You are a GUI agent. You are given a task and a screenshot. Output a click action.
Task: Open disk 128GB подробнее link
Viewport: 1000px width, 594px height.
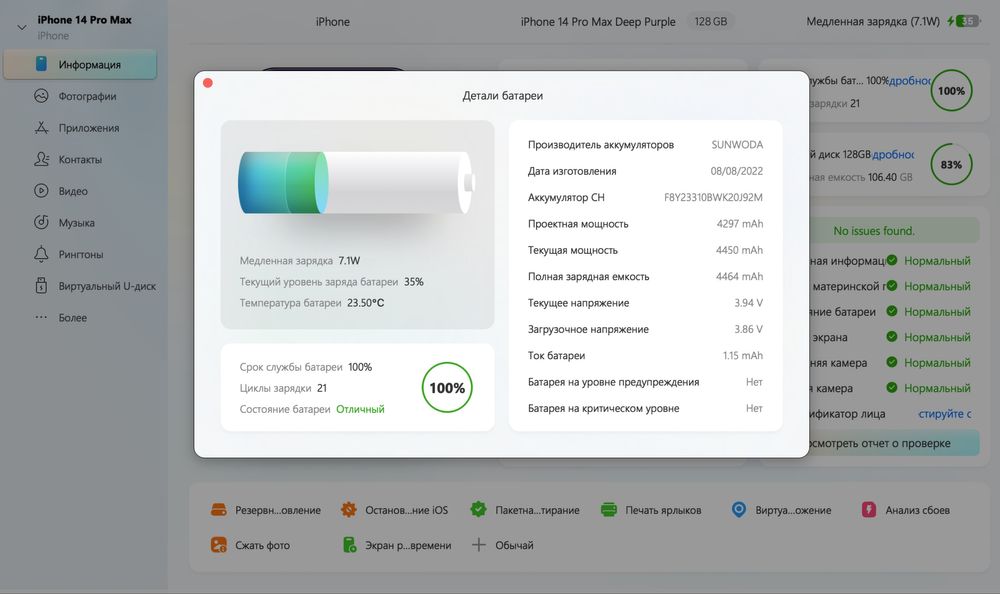(893, 154)
